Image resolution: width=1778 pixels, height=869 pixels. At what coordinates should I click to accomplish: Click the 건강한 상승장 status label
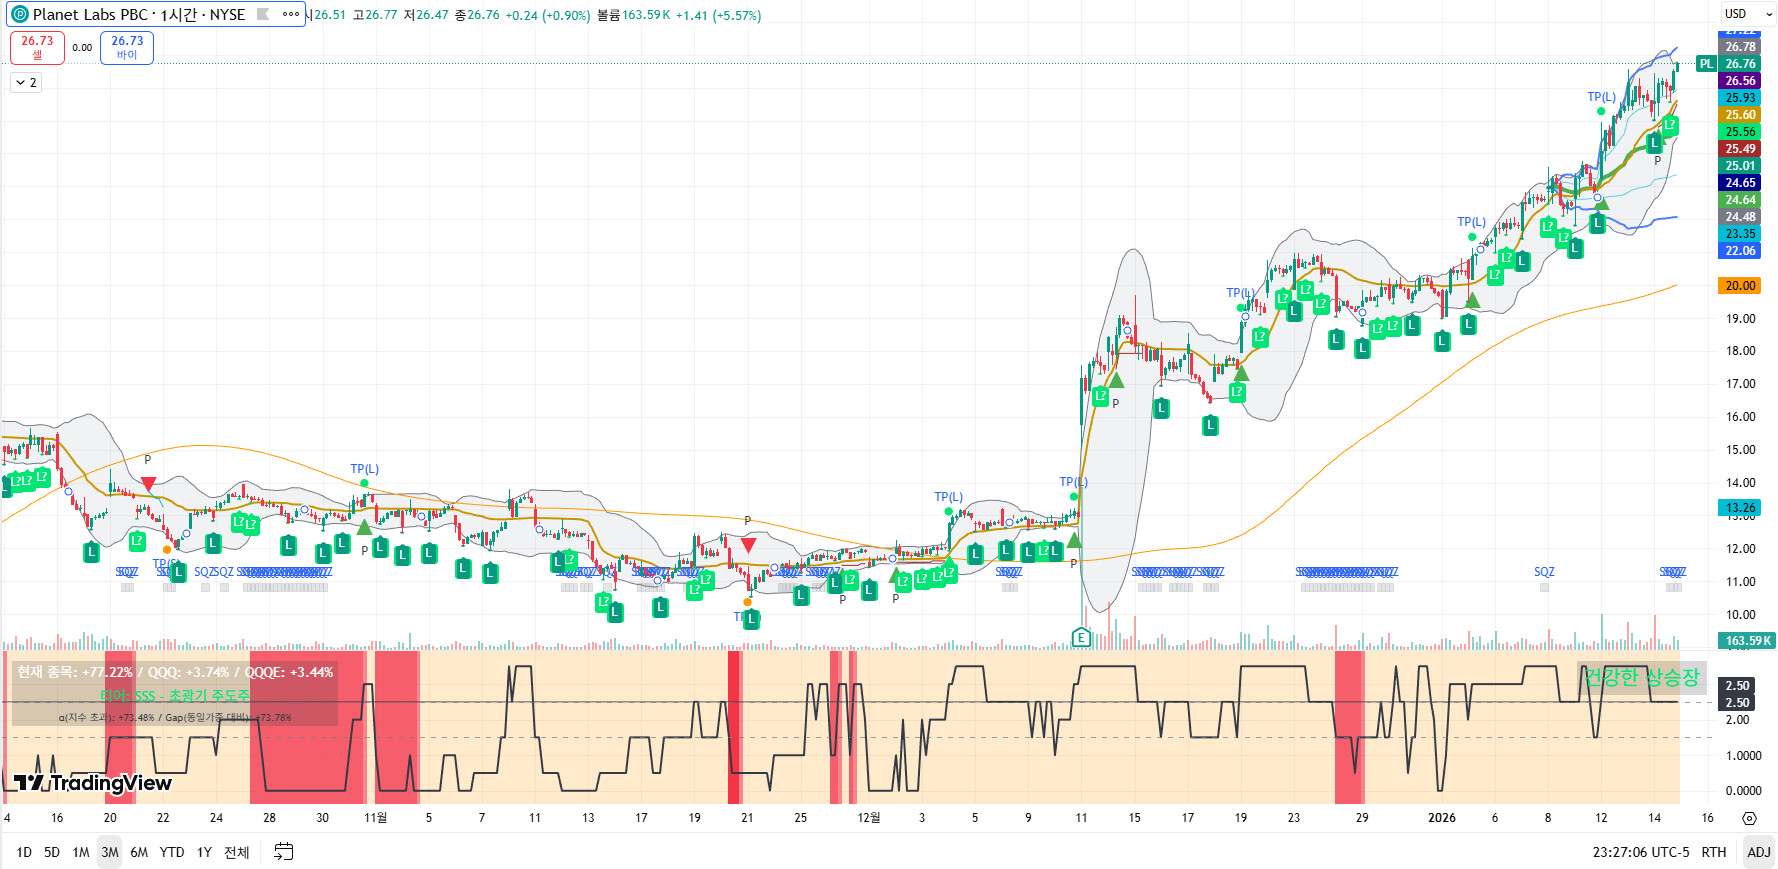(x=1642, y=678)
